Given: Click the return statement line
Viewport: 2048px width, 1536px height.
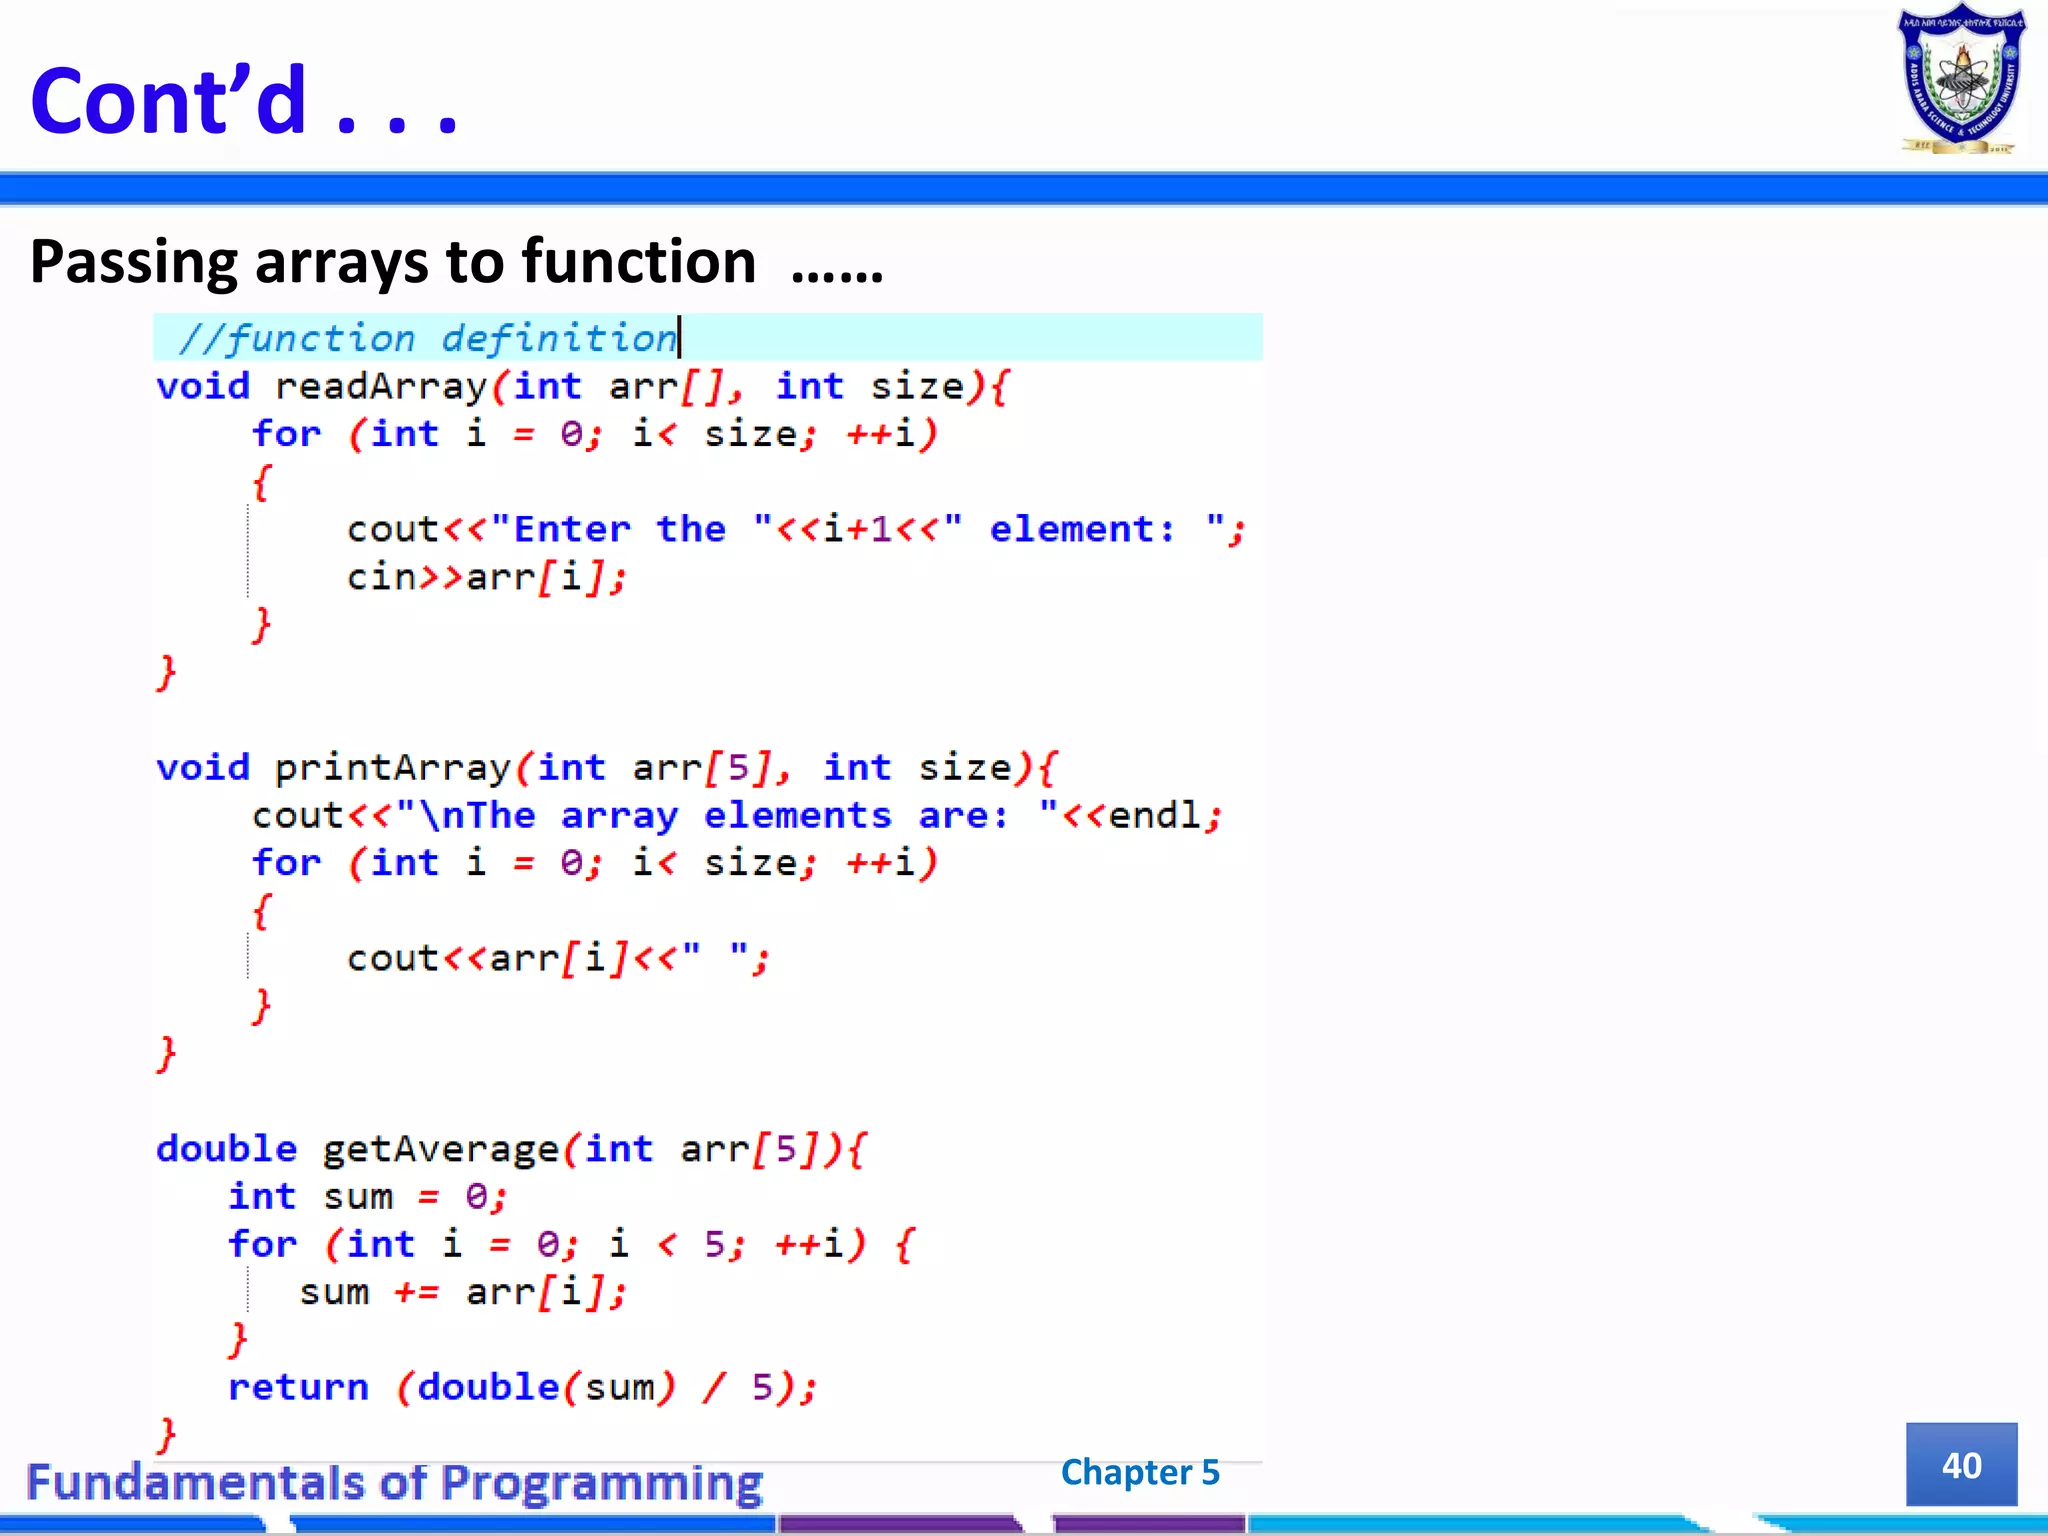Looking at the screenshot, I should tap(521, 1388).
